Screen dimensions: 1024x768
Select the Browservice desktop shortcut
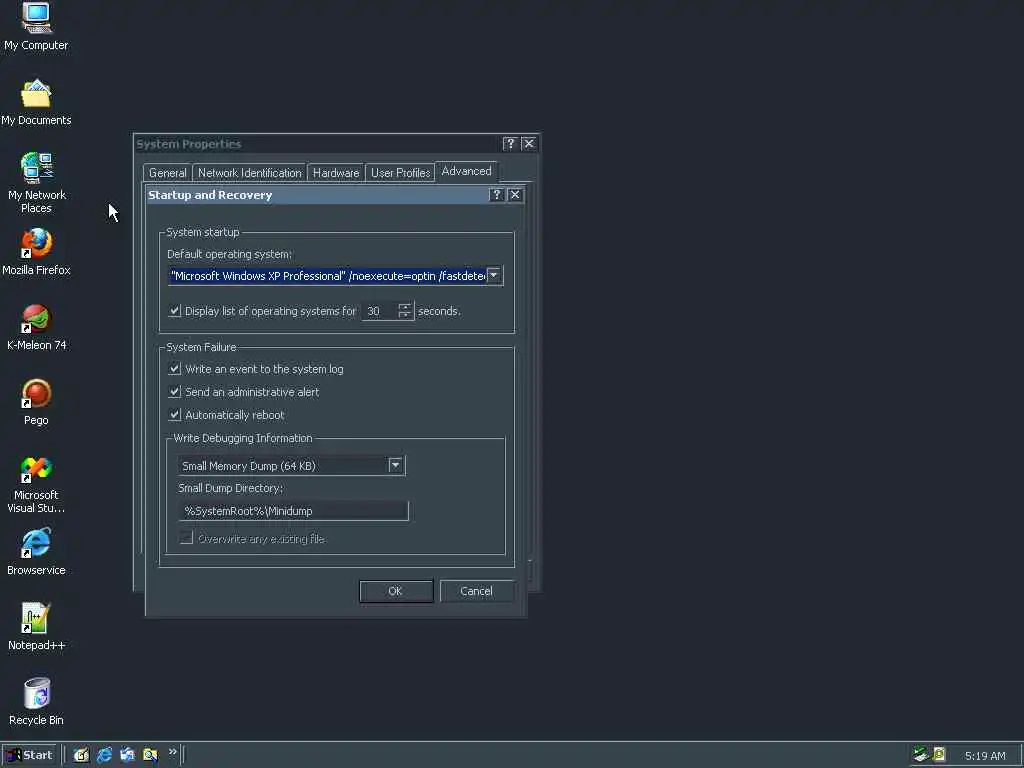[36, 552]
